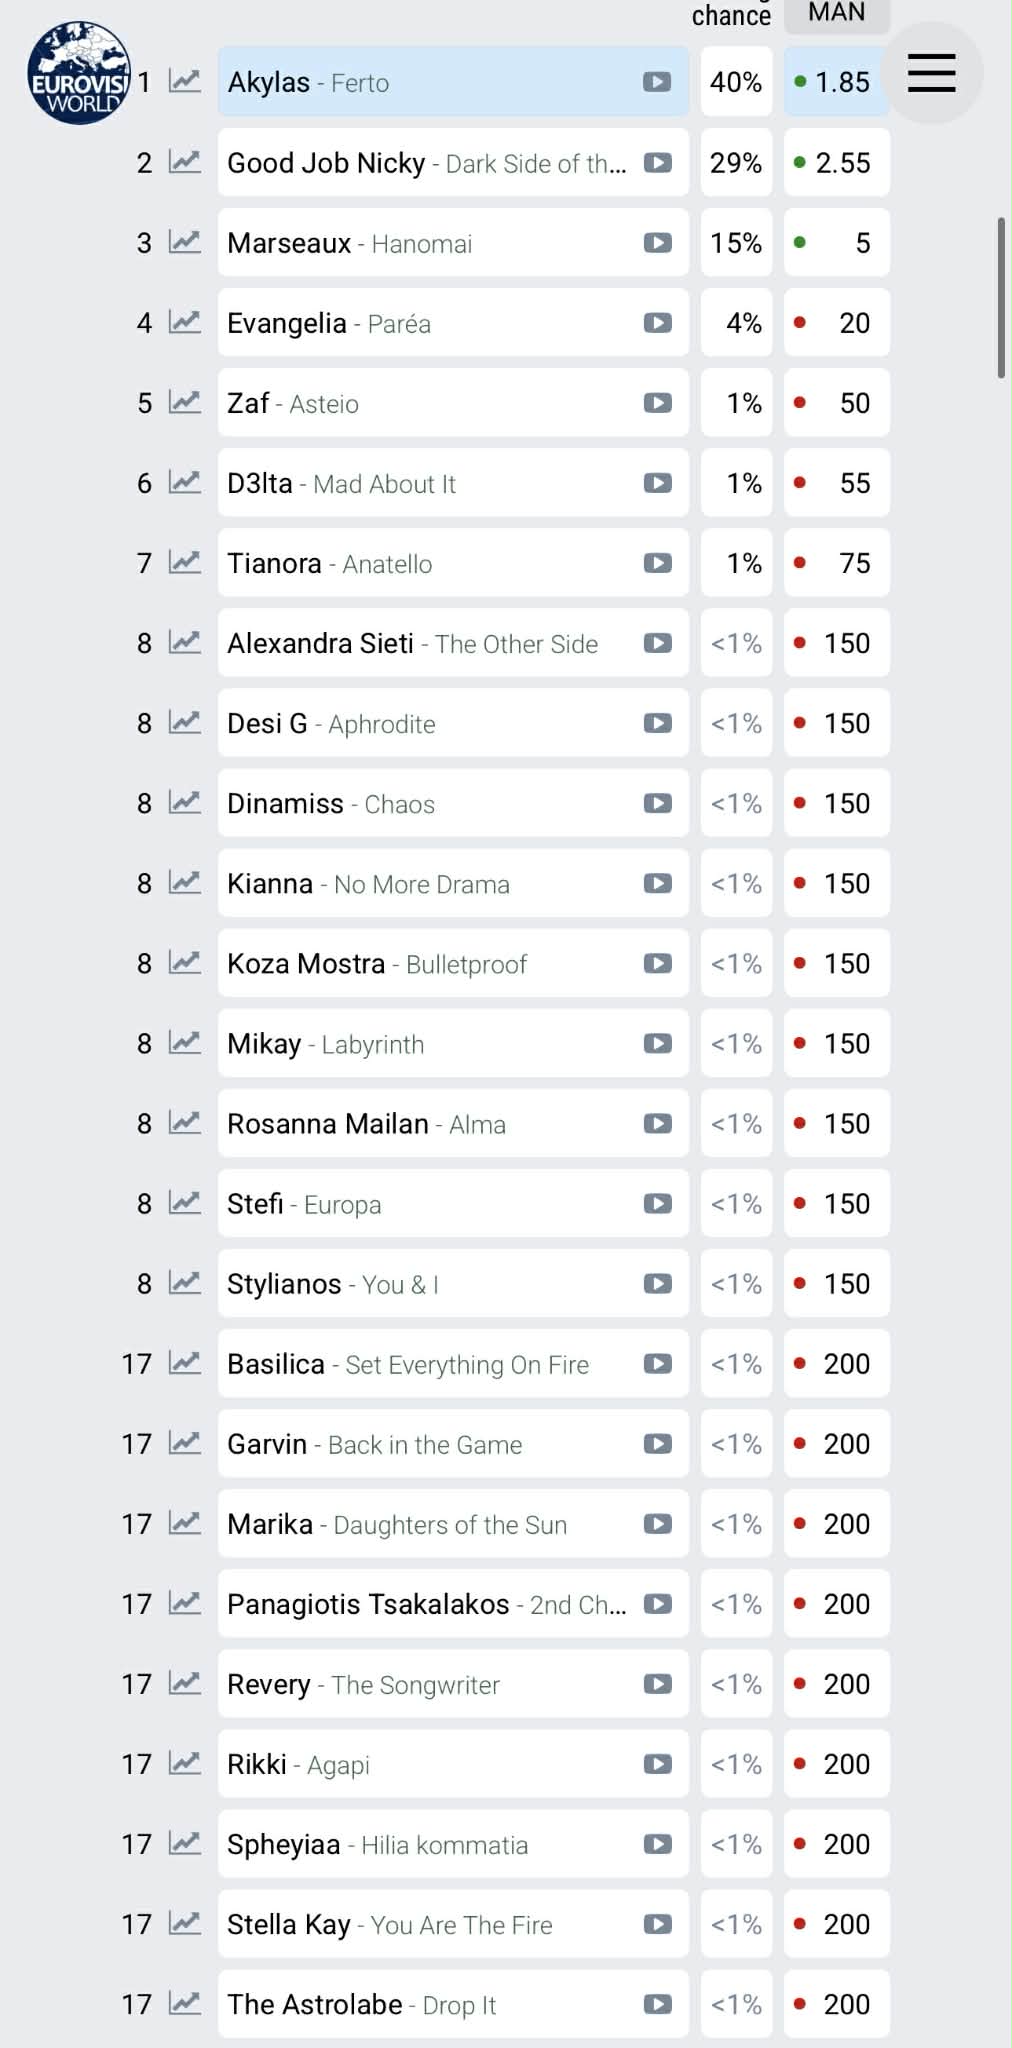Click the Eurovision World logo

tap(78, 73)
